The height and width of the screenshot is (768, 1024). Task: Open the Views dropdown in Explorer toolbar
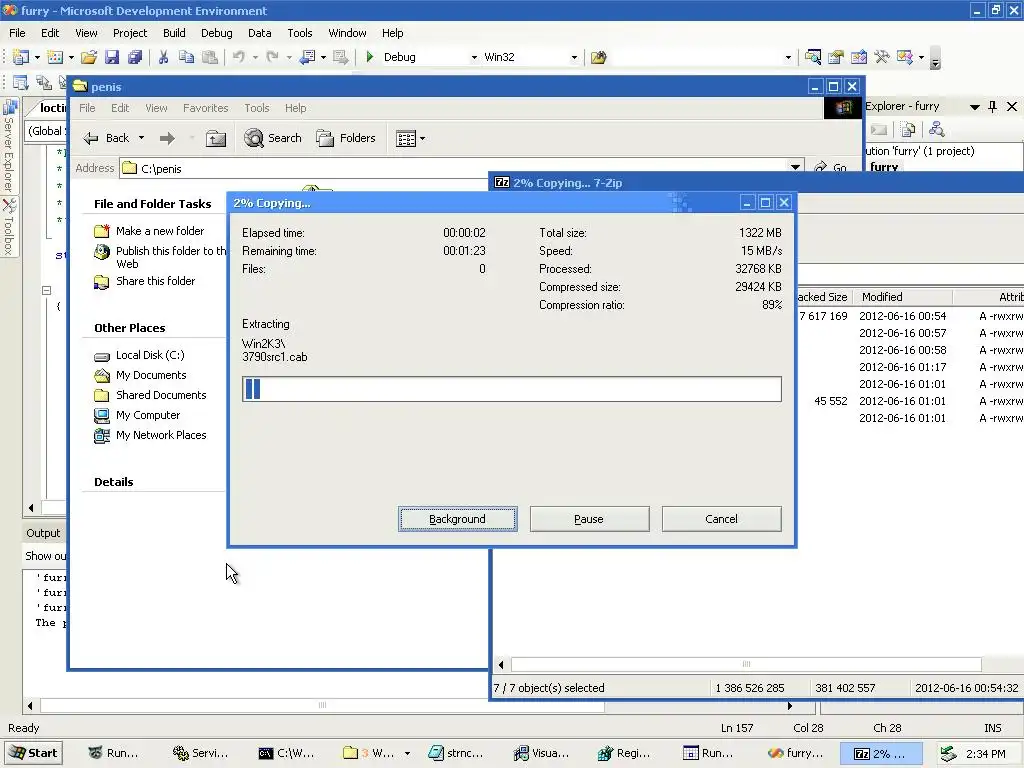(x=423, y=138)
